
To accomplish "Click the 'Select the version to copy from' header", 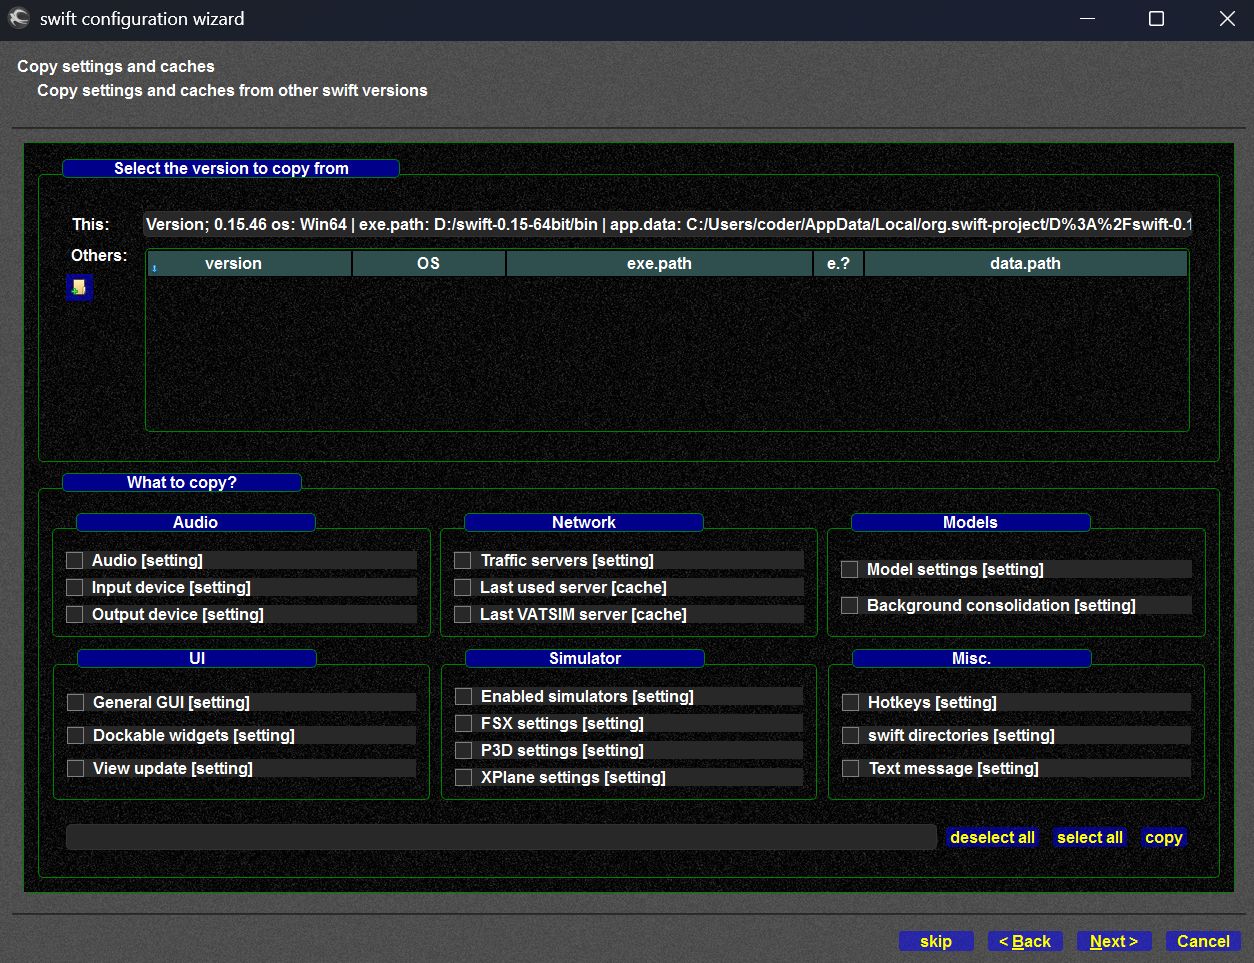I will coord(231,168).
